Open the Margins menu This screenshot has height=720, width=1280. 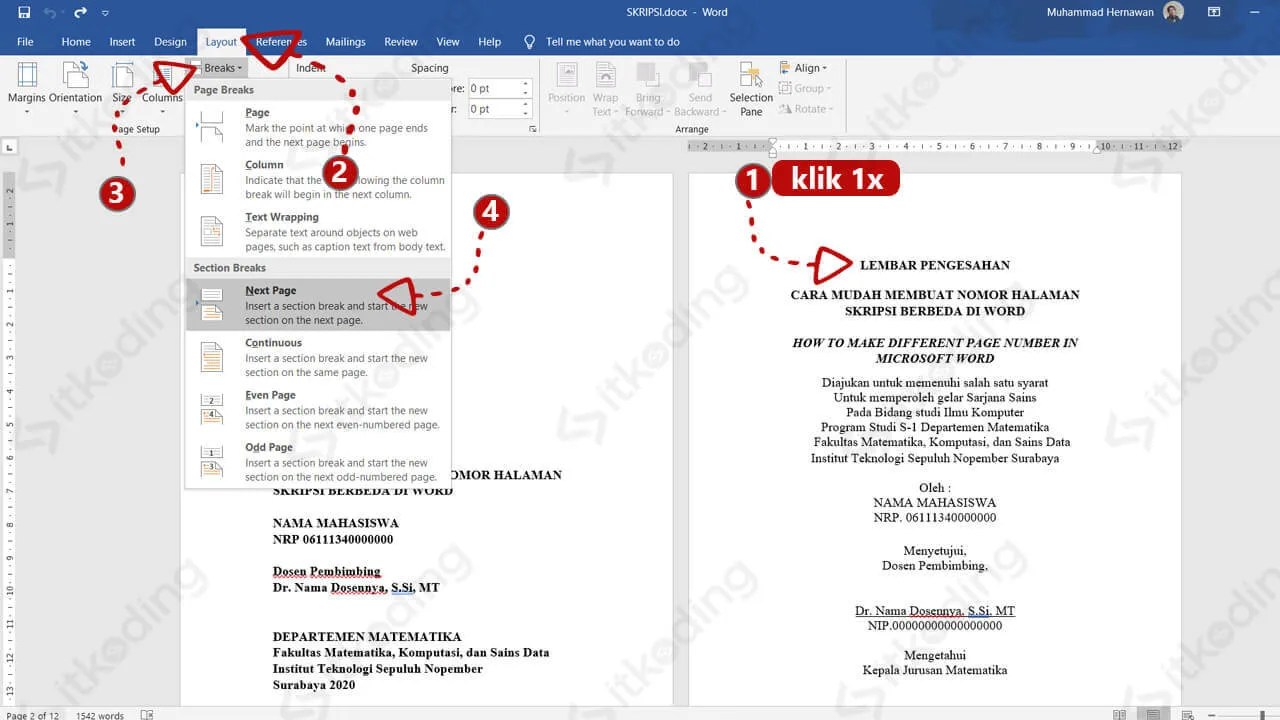(x=27, y=88)
